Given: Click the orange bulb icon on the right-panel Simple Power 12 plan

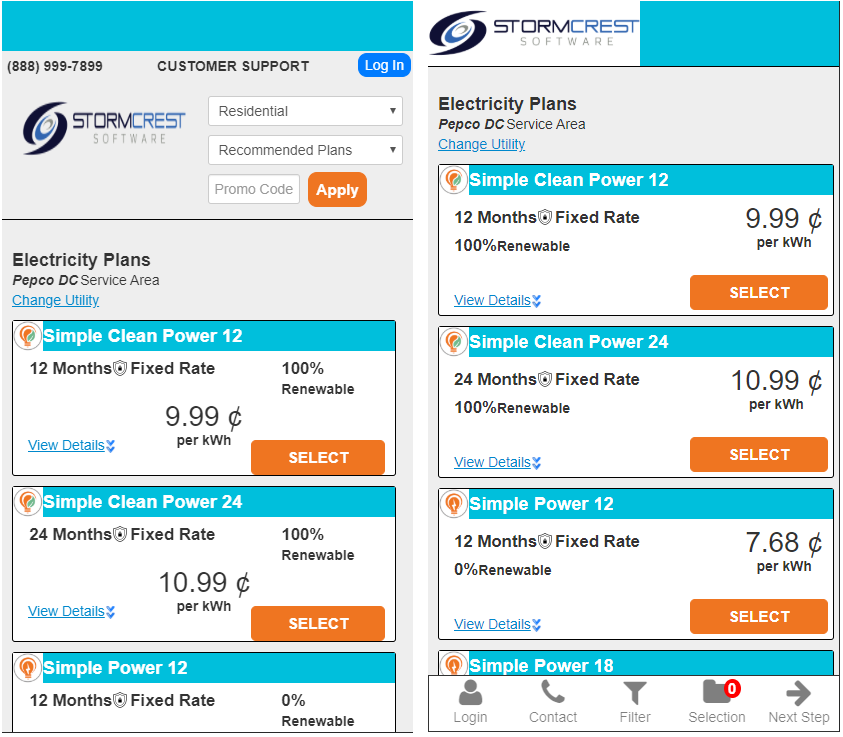Looking at the screenshot, I should 454,504.
